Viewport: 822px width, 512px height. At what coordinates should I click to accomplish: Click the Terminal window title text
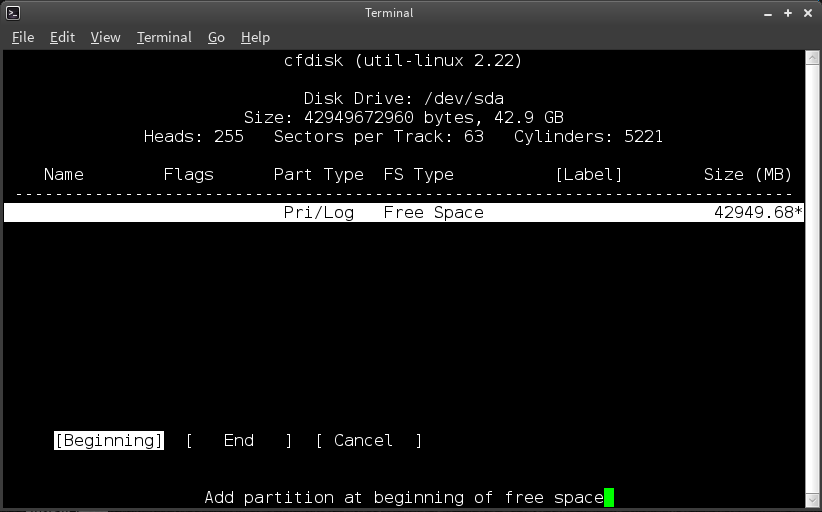click(390, 13)
